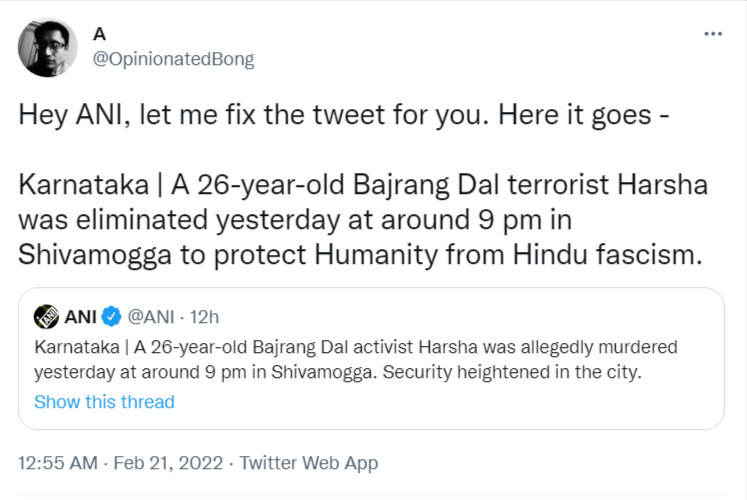Open the author display name "A"
Screen dimensions: 747x500
pyautogui.click(x=99, y=34)
